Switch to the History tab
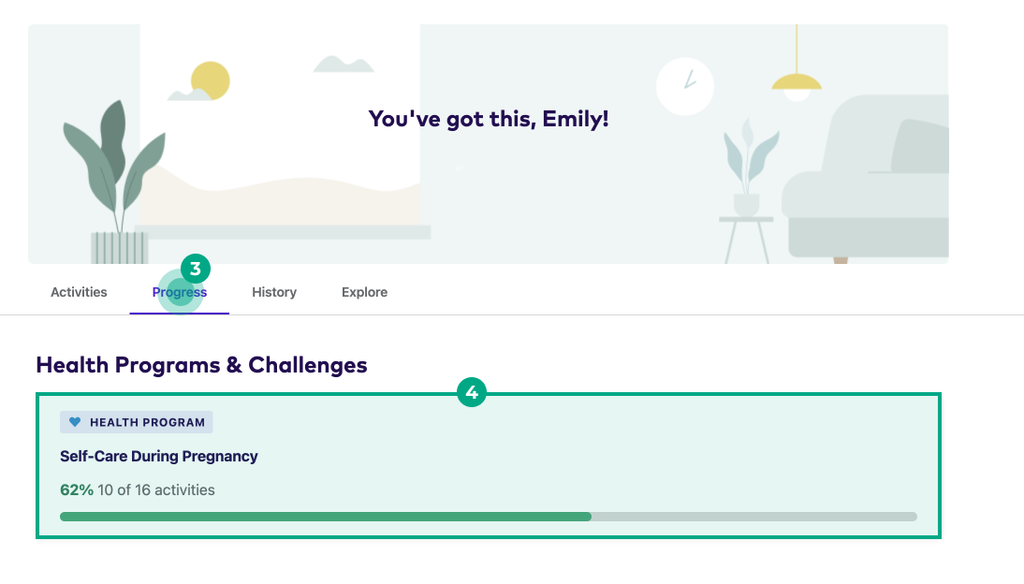Image resolution: width=1024 pixels, height=584 pixels. coord(274,292)
